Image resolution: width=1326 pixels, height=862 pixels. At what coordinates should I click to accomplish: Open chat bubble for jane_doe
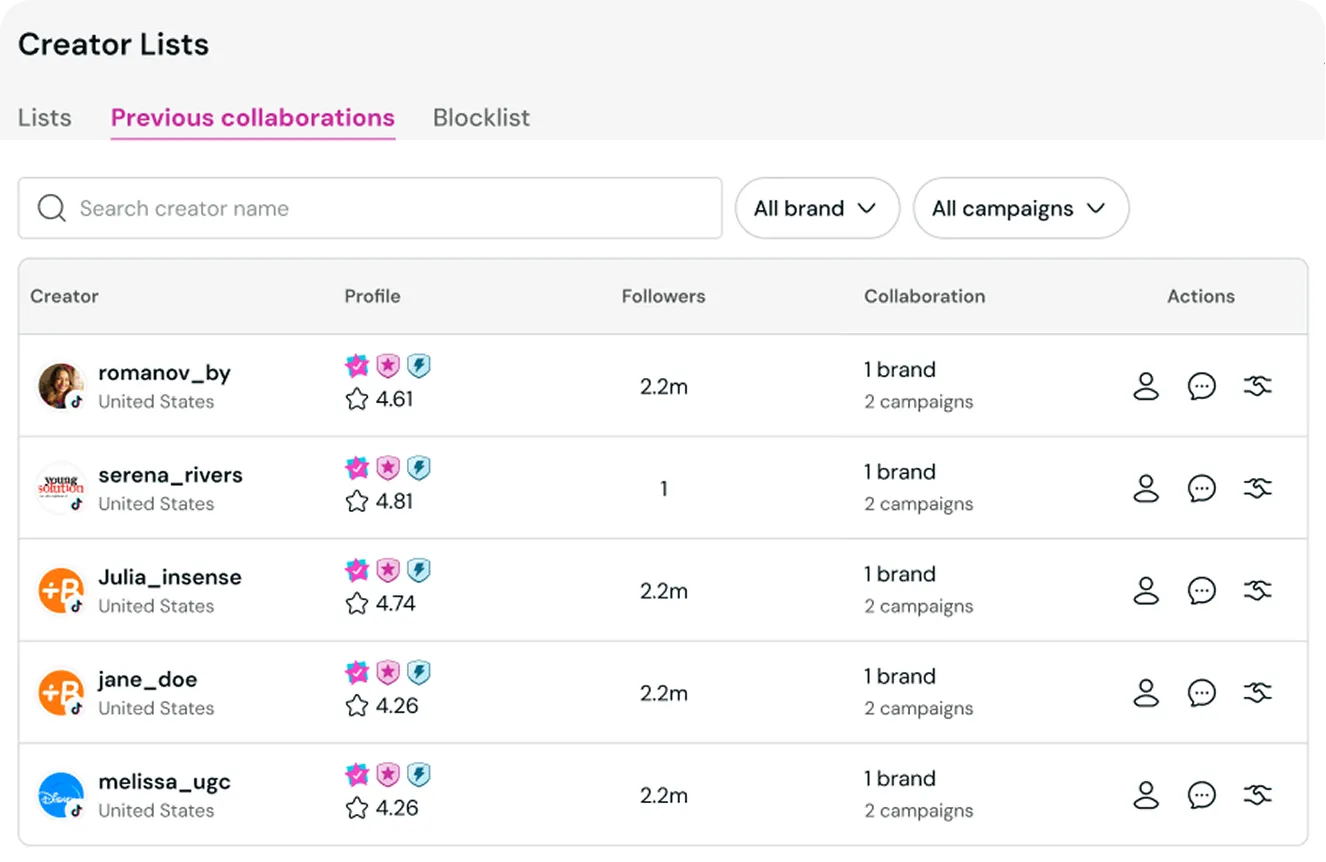click(1202, 692)
